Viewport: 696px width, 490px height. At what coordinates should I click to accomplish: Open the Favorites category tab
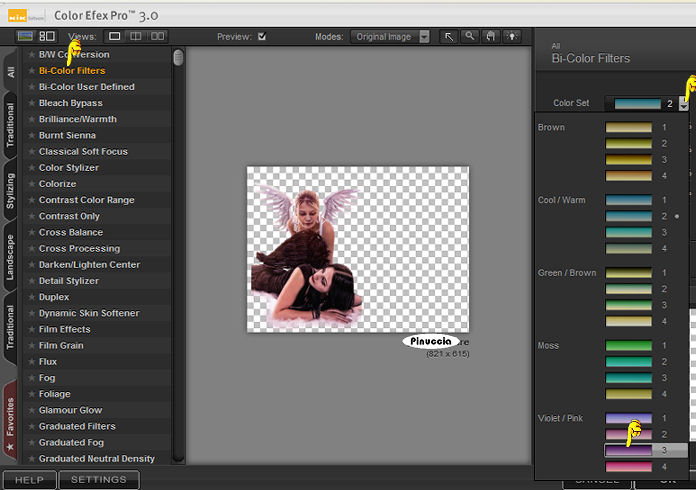point(10,419)
